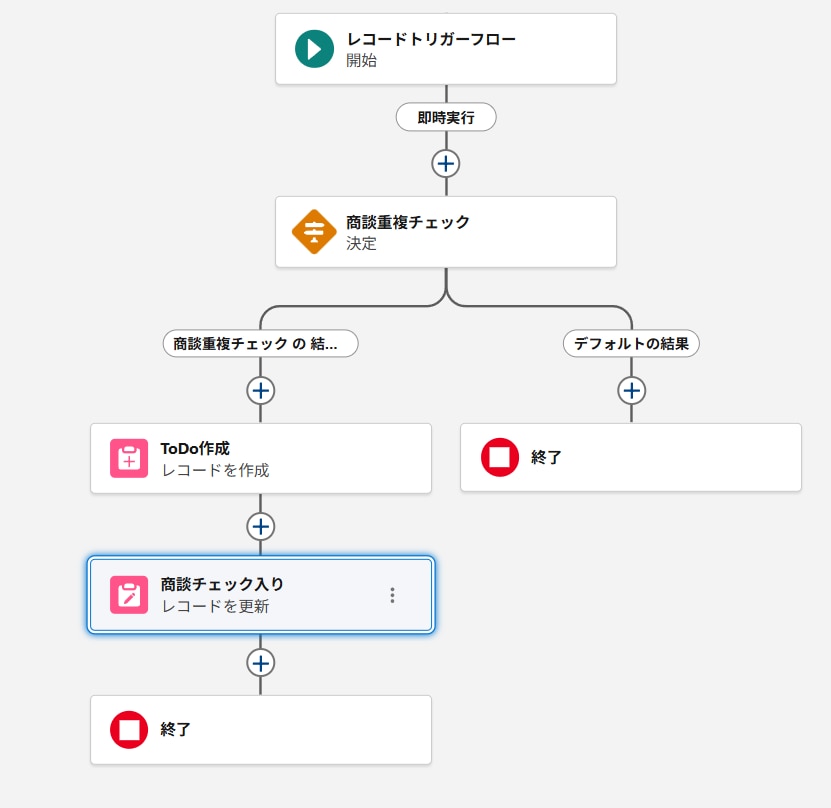Select the 商談重複チェック の 結 branch label
This screenshot has width=831, height=808.
(x=260, y=343)
